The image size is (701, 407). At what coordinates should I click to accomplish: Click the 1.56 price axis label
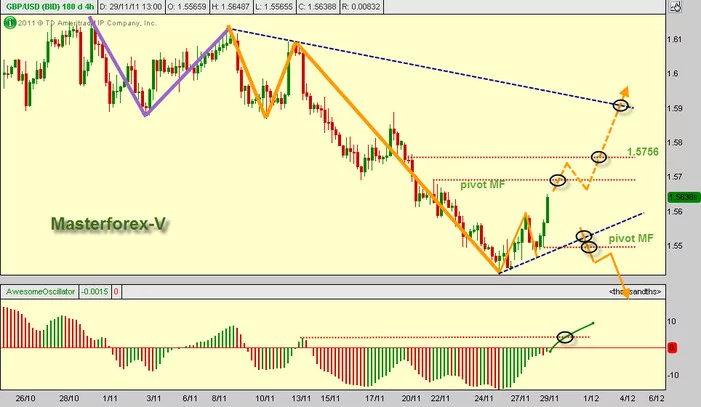click(x=674, y=212)
